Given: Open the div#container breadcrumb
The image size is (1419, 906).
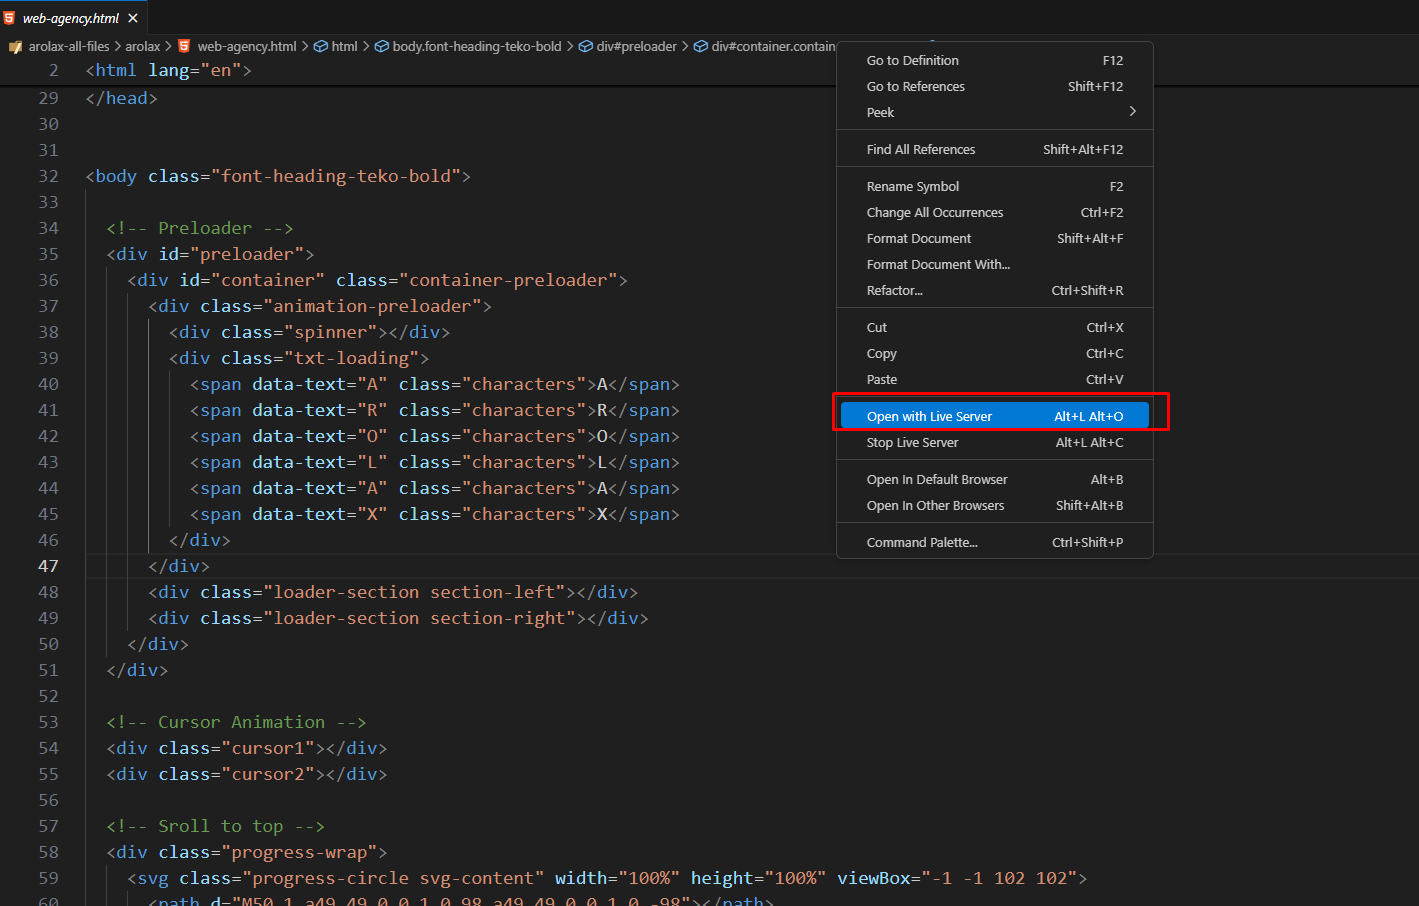Looking at the screenshot, I should [x=773, y=46].
